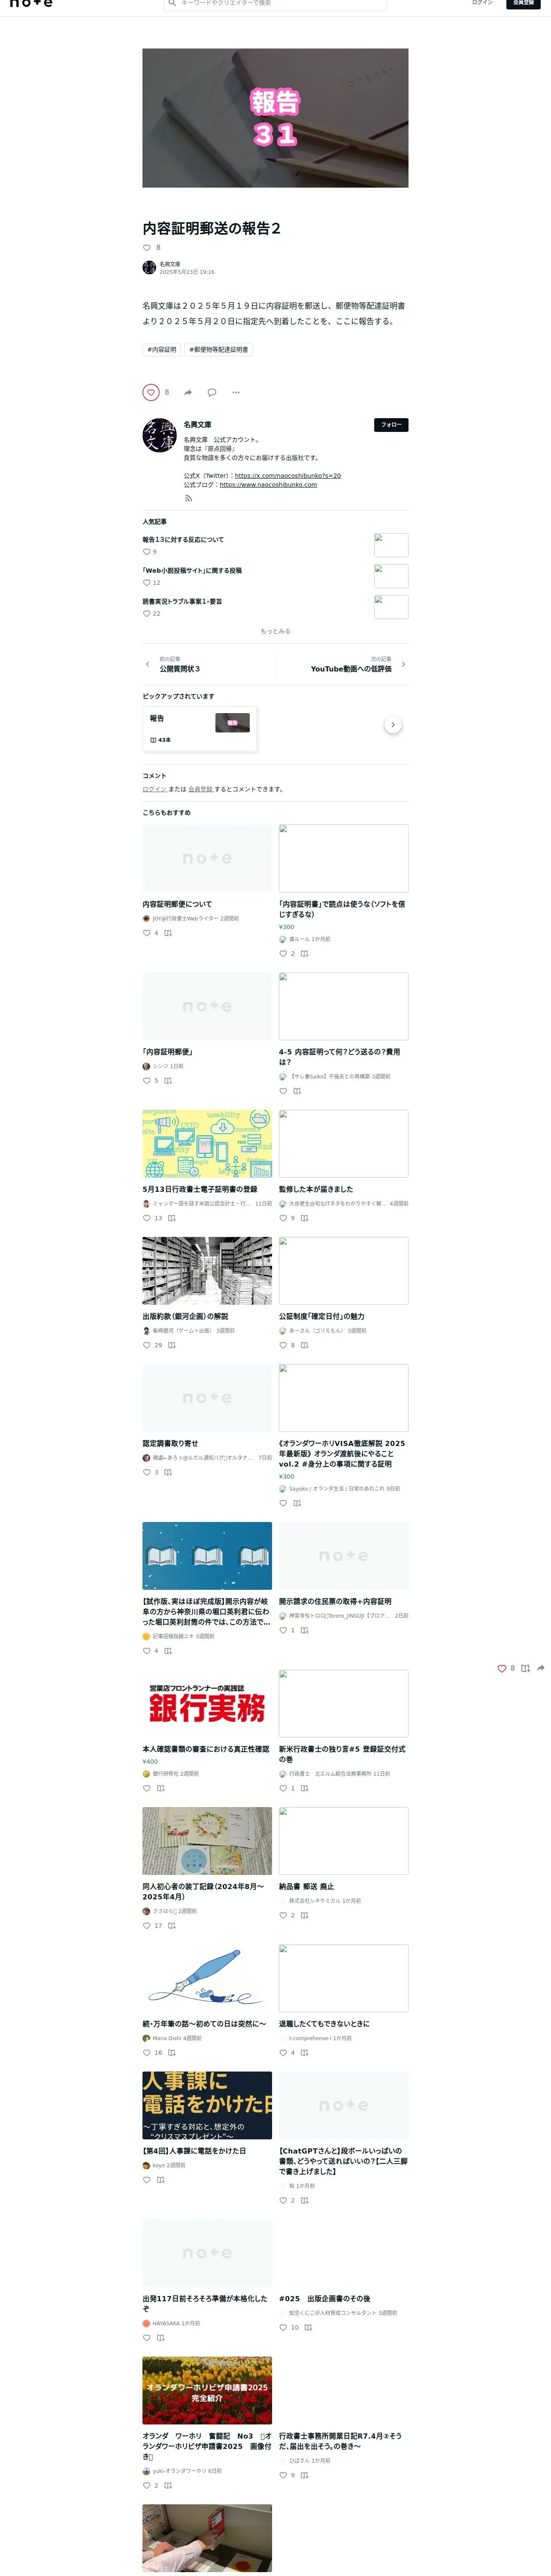Open 名興文庫 author avatar near date
This screenshot has height=2576, width=551.
click(x=149, y=267)
